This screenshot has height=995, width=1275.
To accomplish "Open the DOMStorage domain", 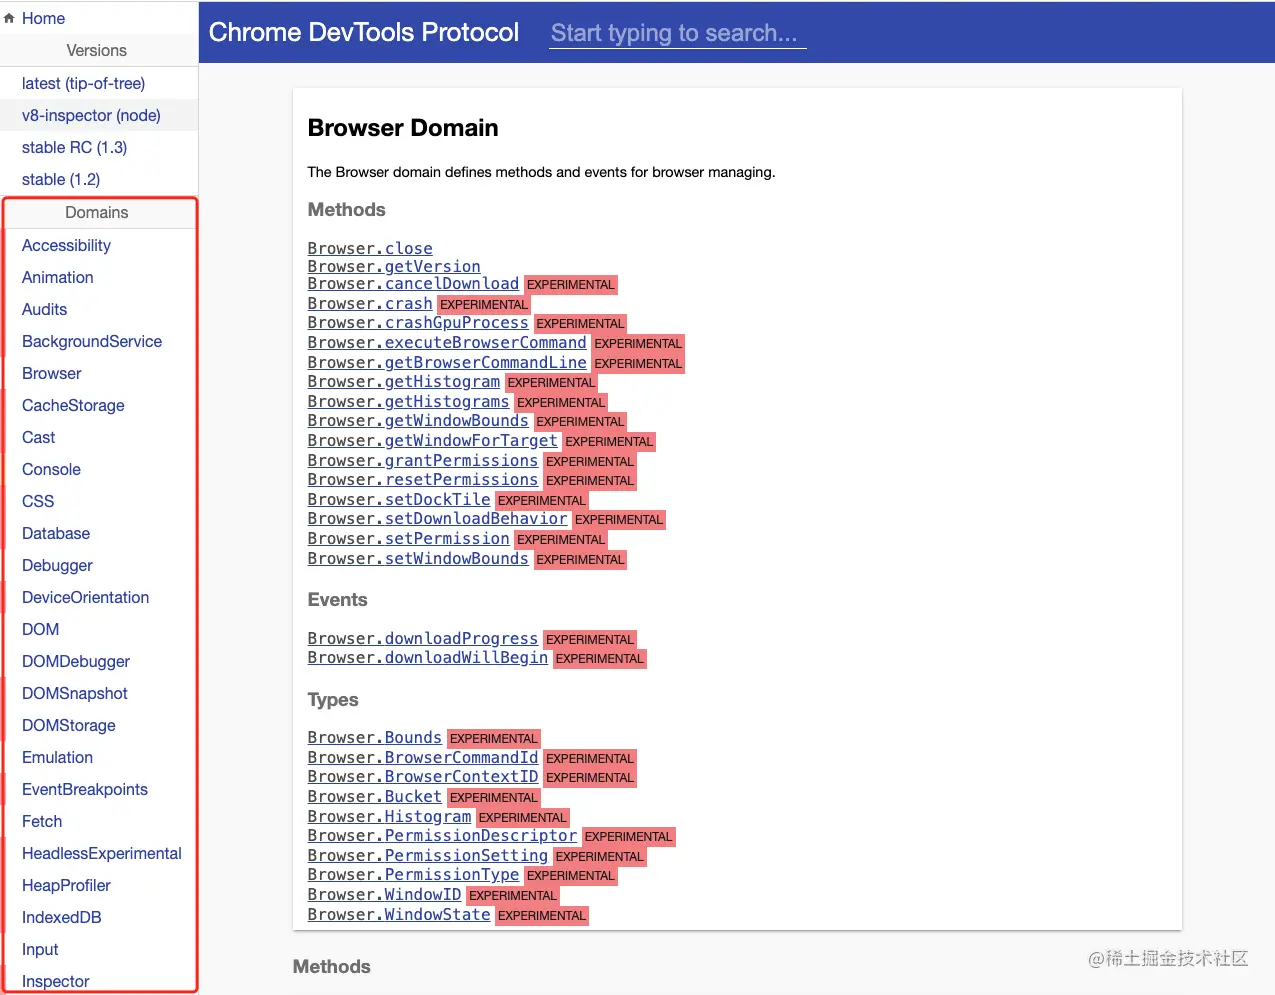I will 69,725.
